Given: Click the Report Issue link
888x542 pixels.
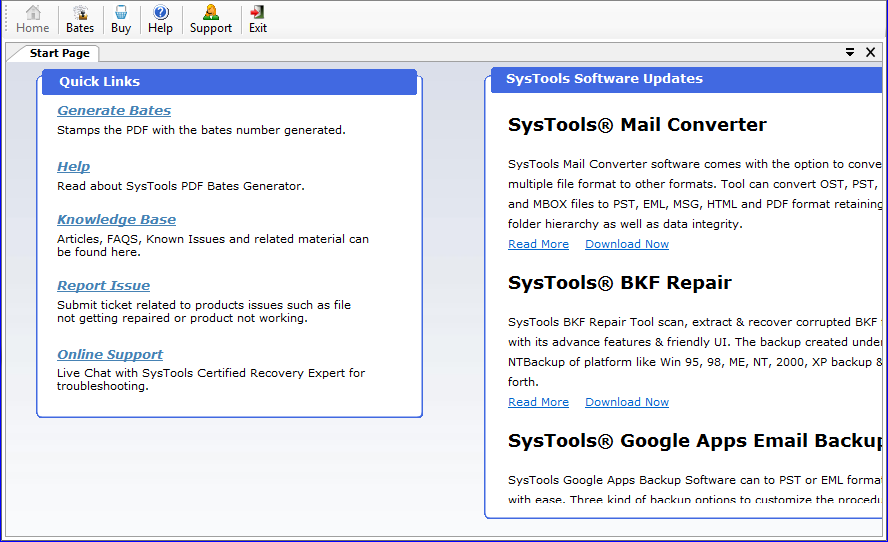Looking at the screenshot, I should [x=104, y=285].
